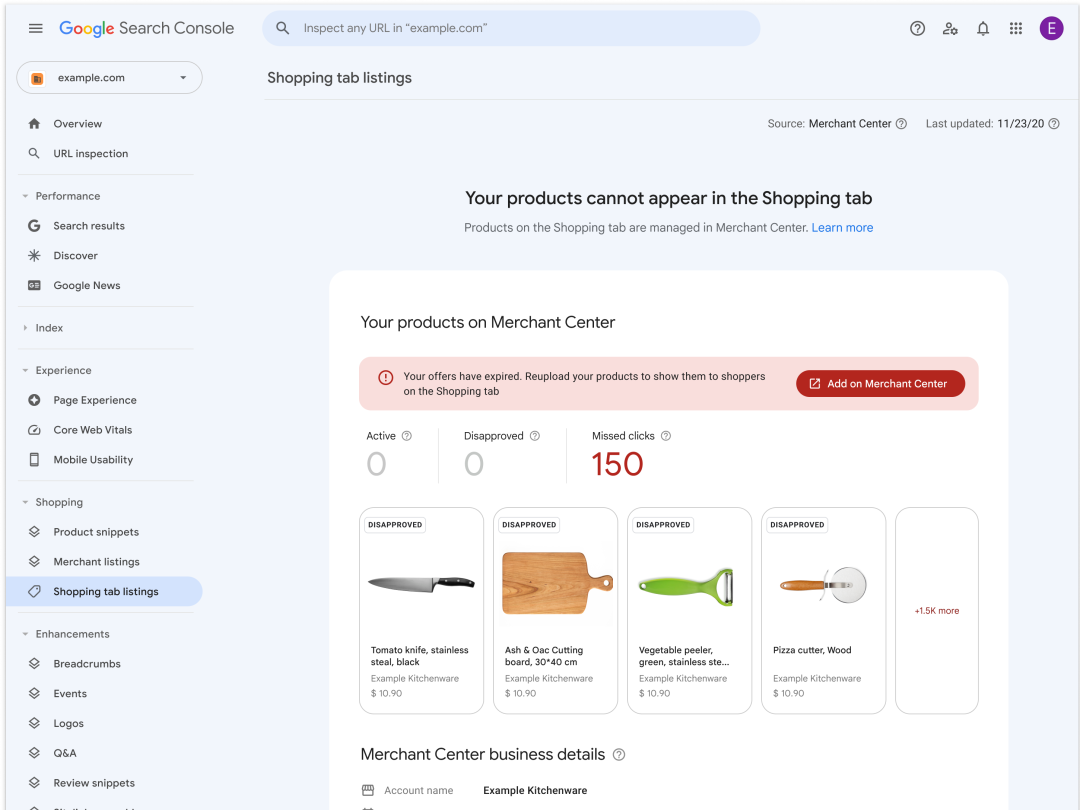Click Disapproved badge on Tomato knife card
Viewport: 1080px width, 810px height.
(395, 525)
